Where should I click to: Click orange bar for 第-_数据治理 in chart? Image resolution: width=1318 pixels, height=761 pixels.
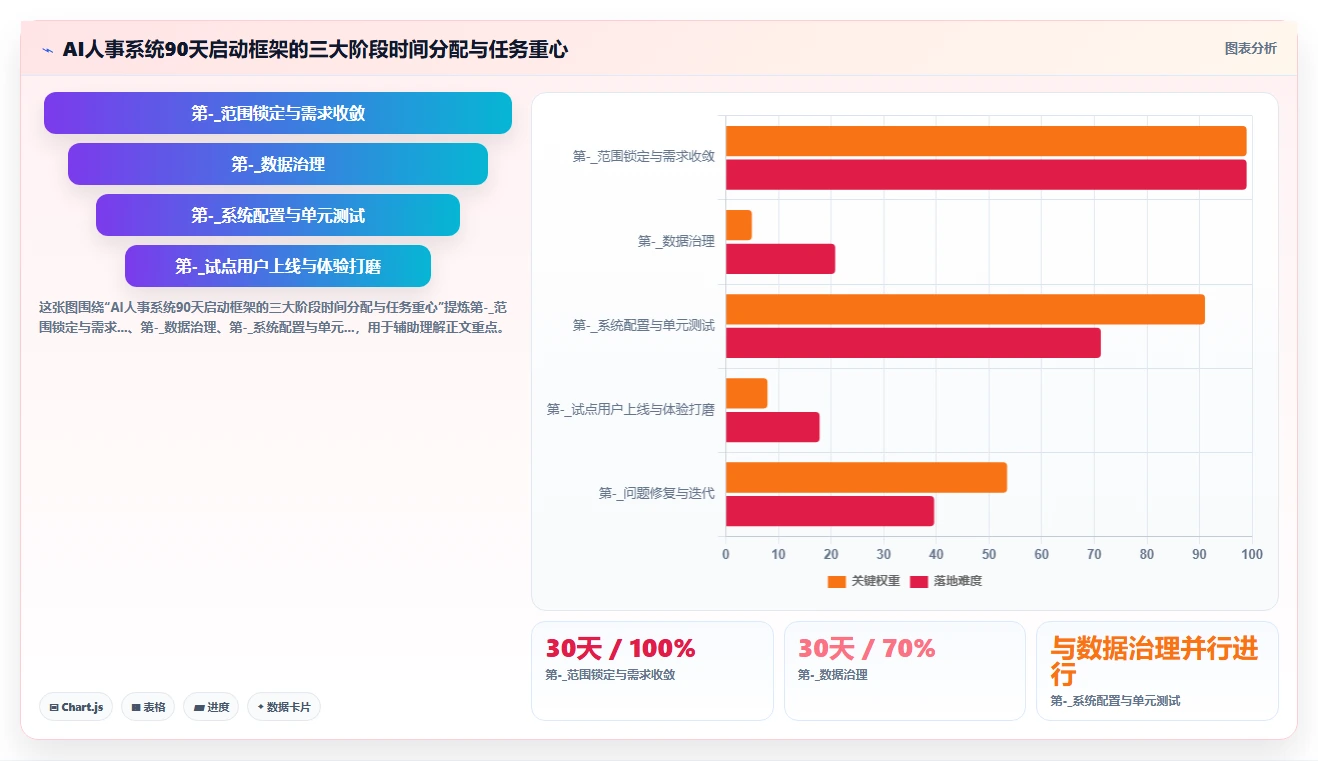click(739, 225)
